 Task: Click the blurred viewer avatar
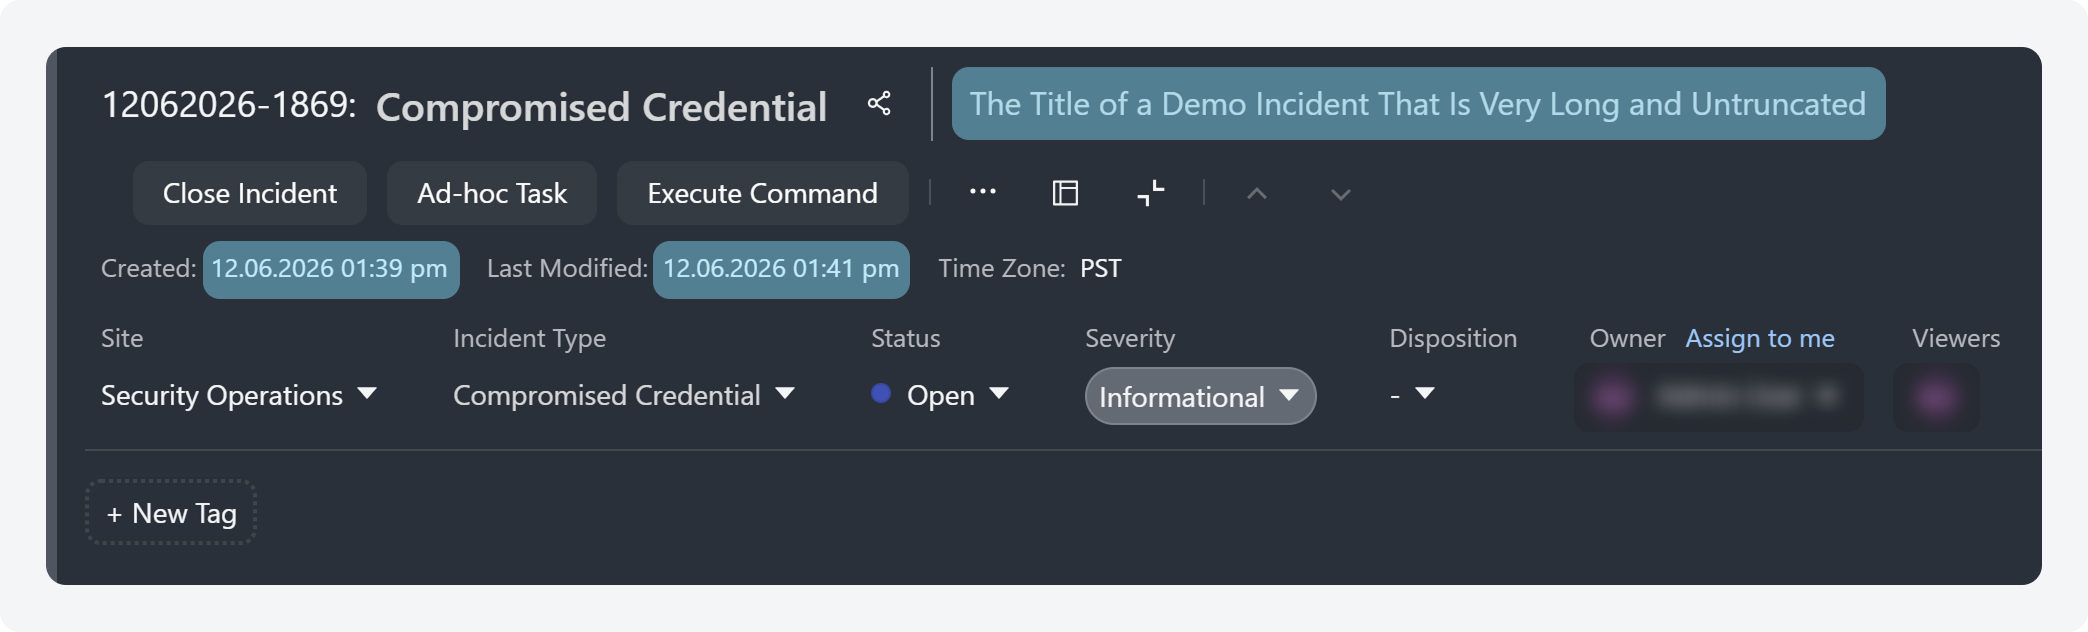(1936, 397)
